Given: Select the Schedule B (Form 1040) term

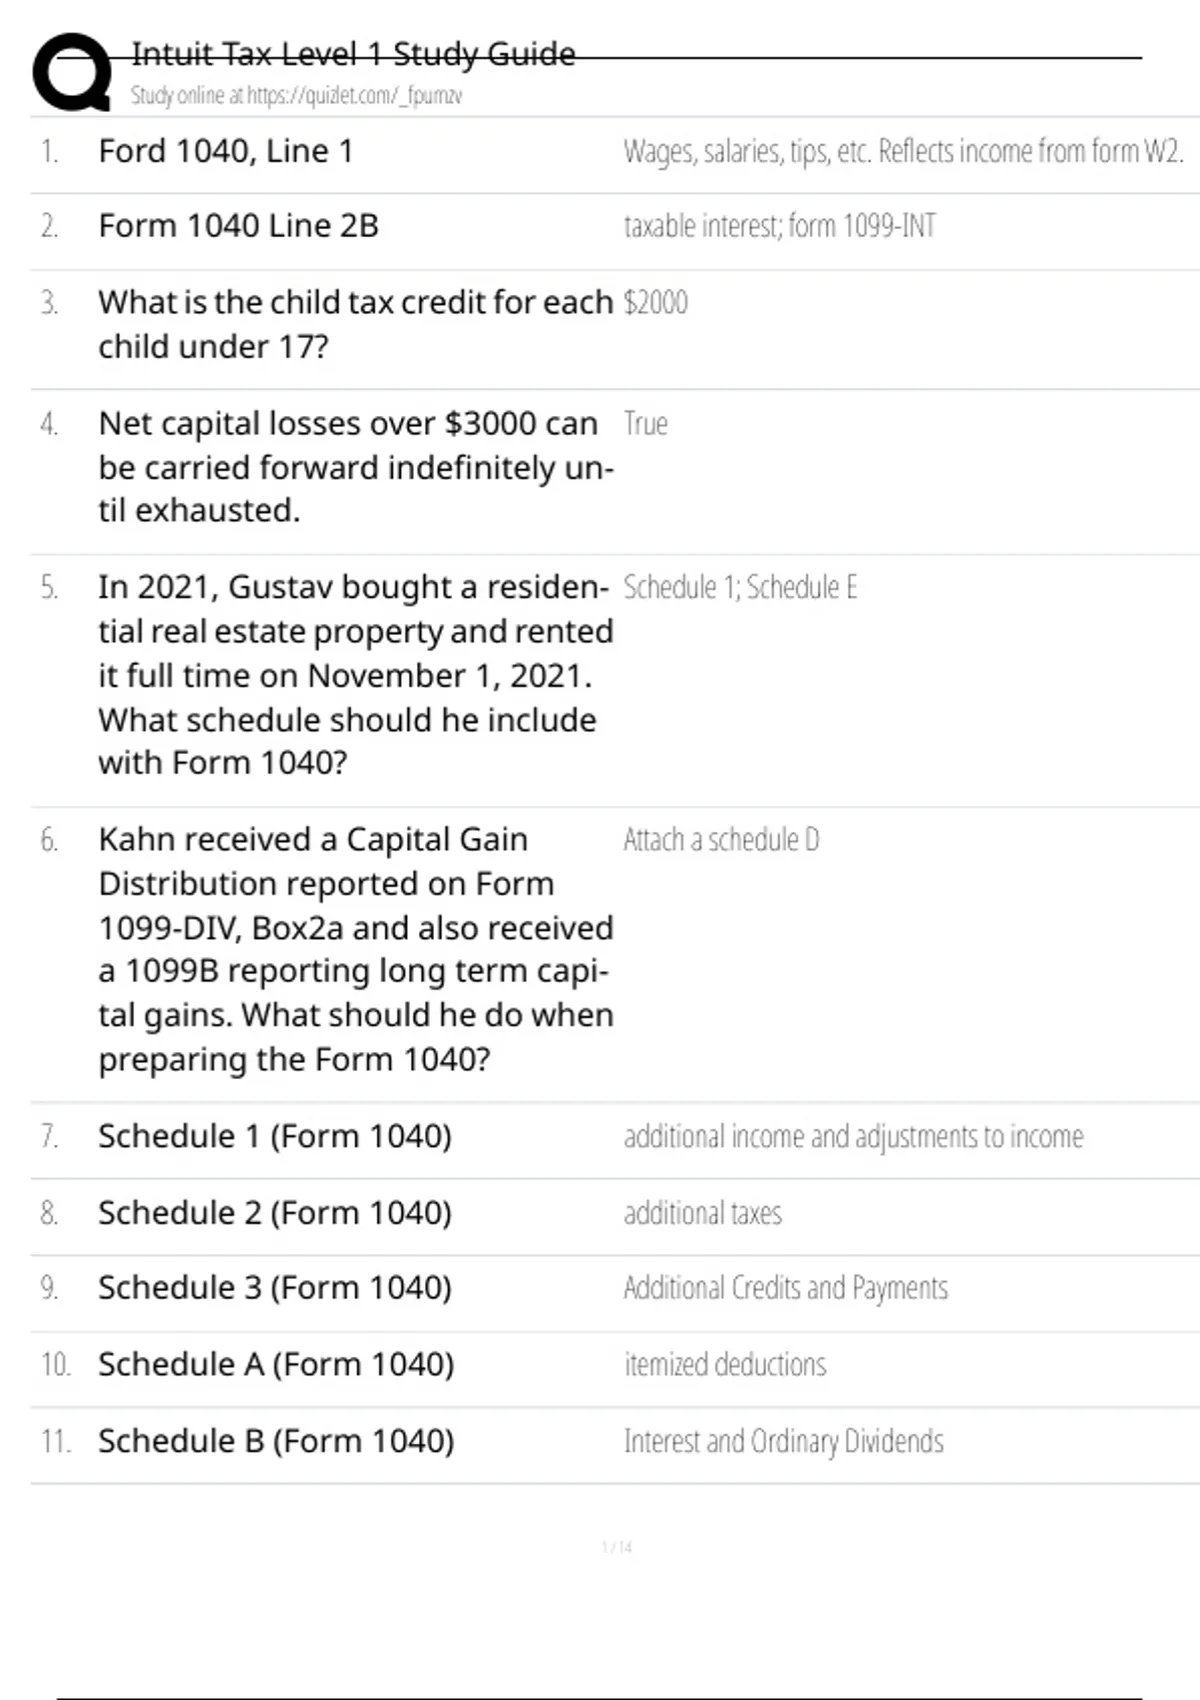Looking at the screenshot, I should (276, 1442).
